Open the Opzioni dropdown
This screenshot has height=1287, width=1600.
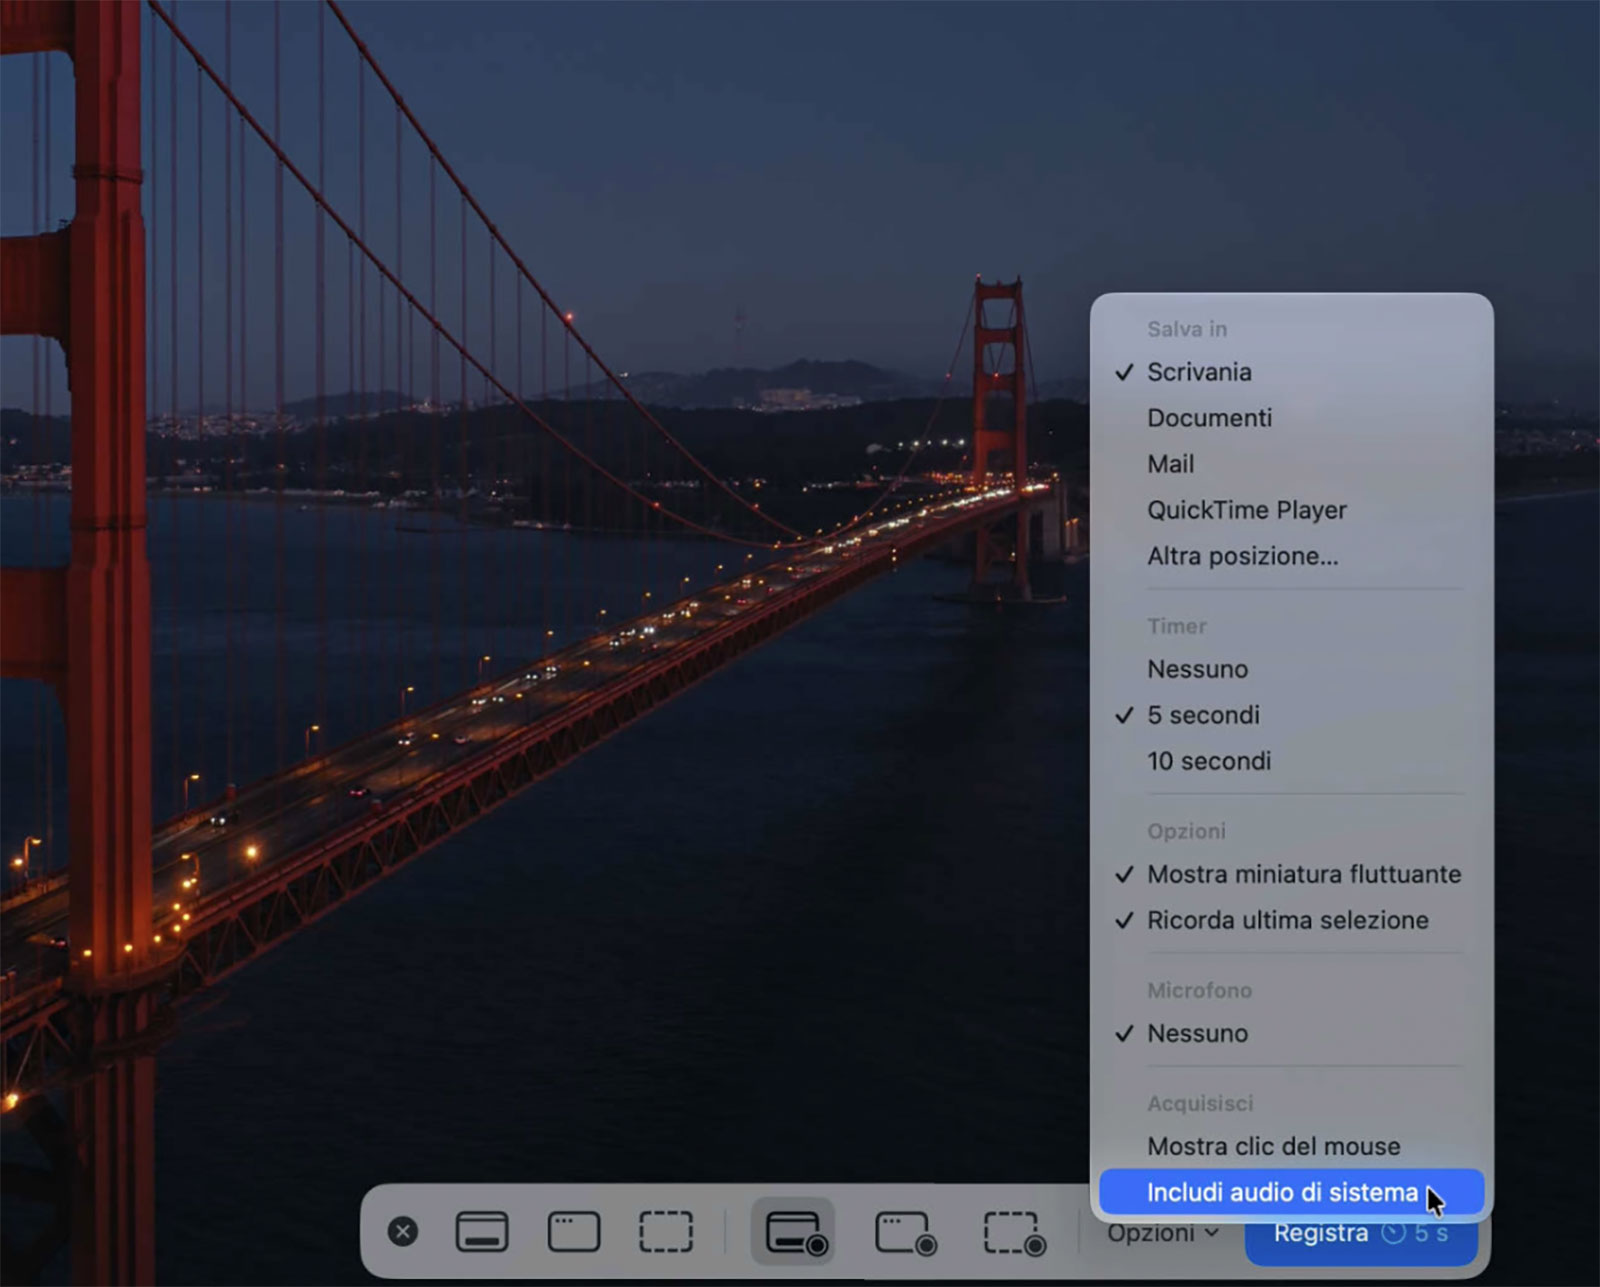click(1163, 1233)
